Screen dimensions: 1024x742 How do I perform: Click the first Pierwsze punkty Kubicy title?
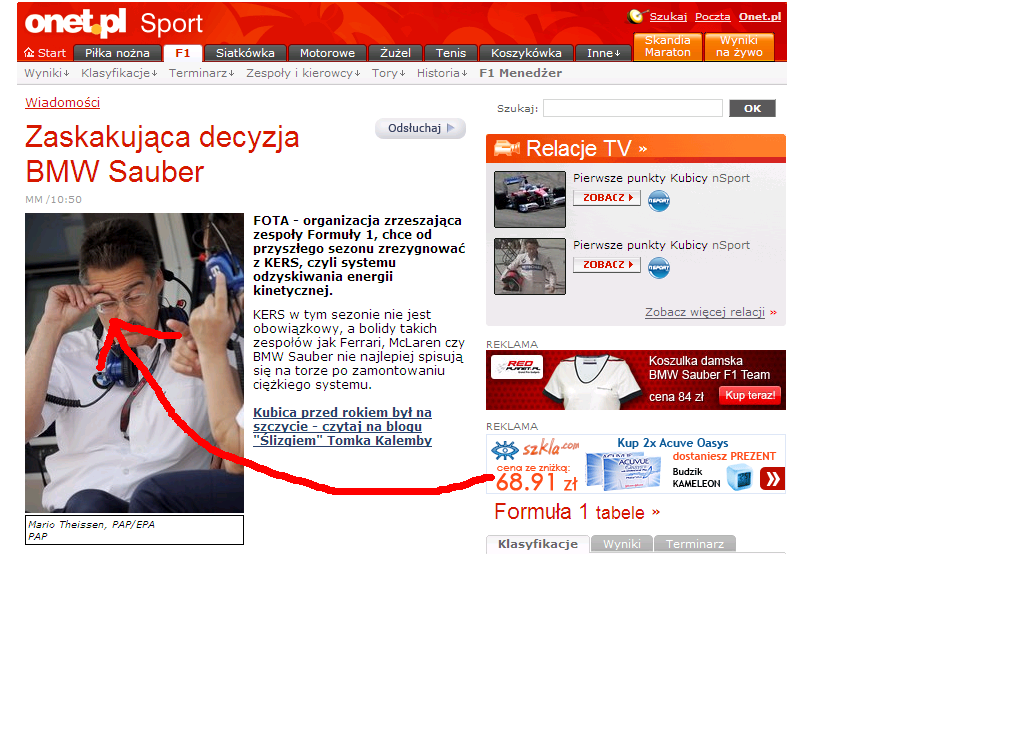pyautogui.click(x=661, y=178)
